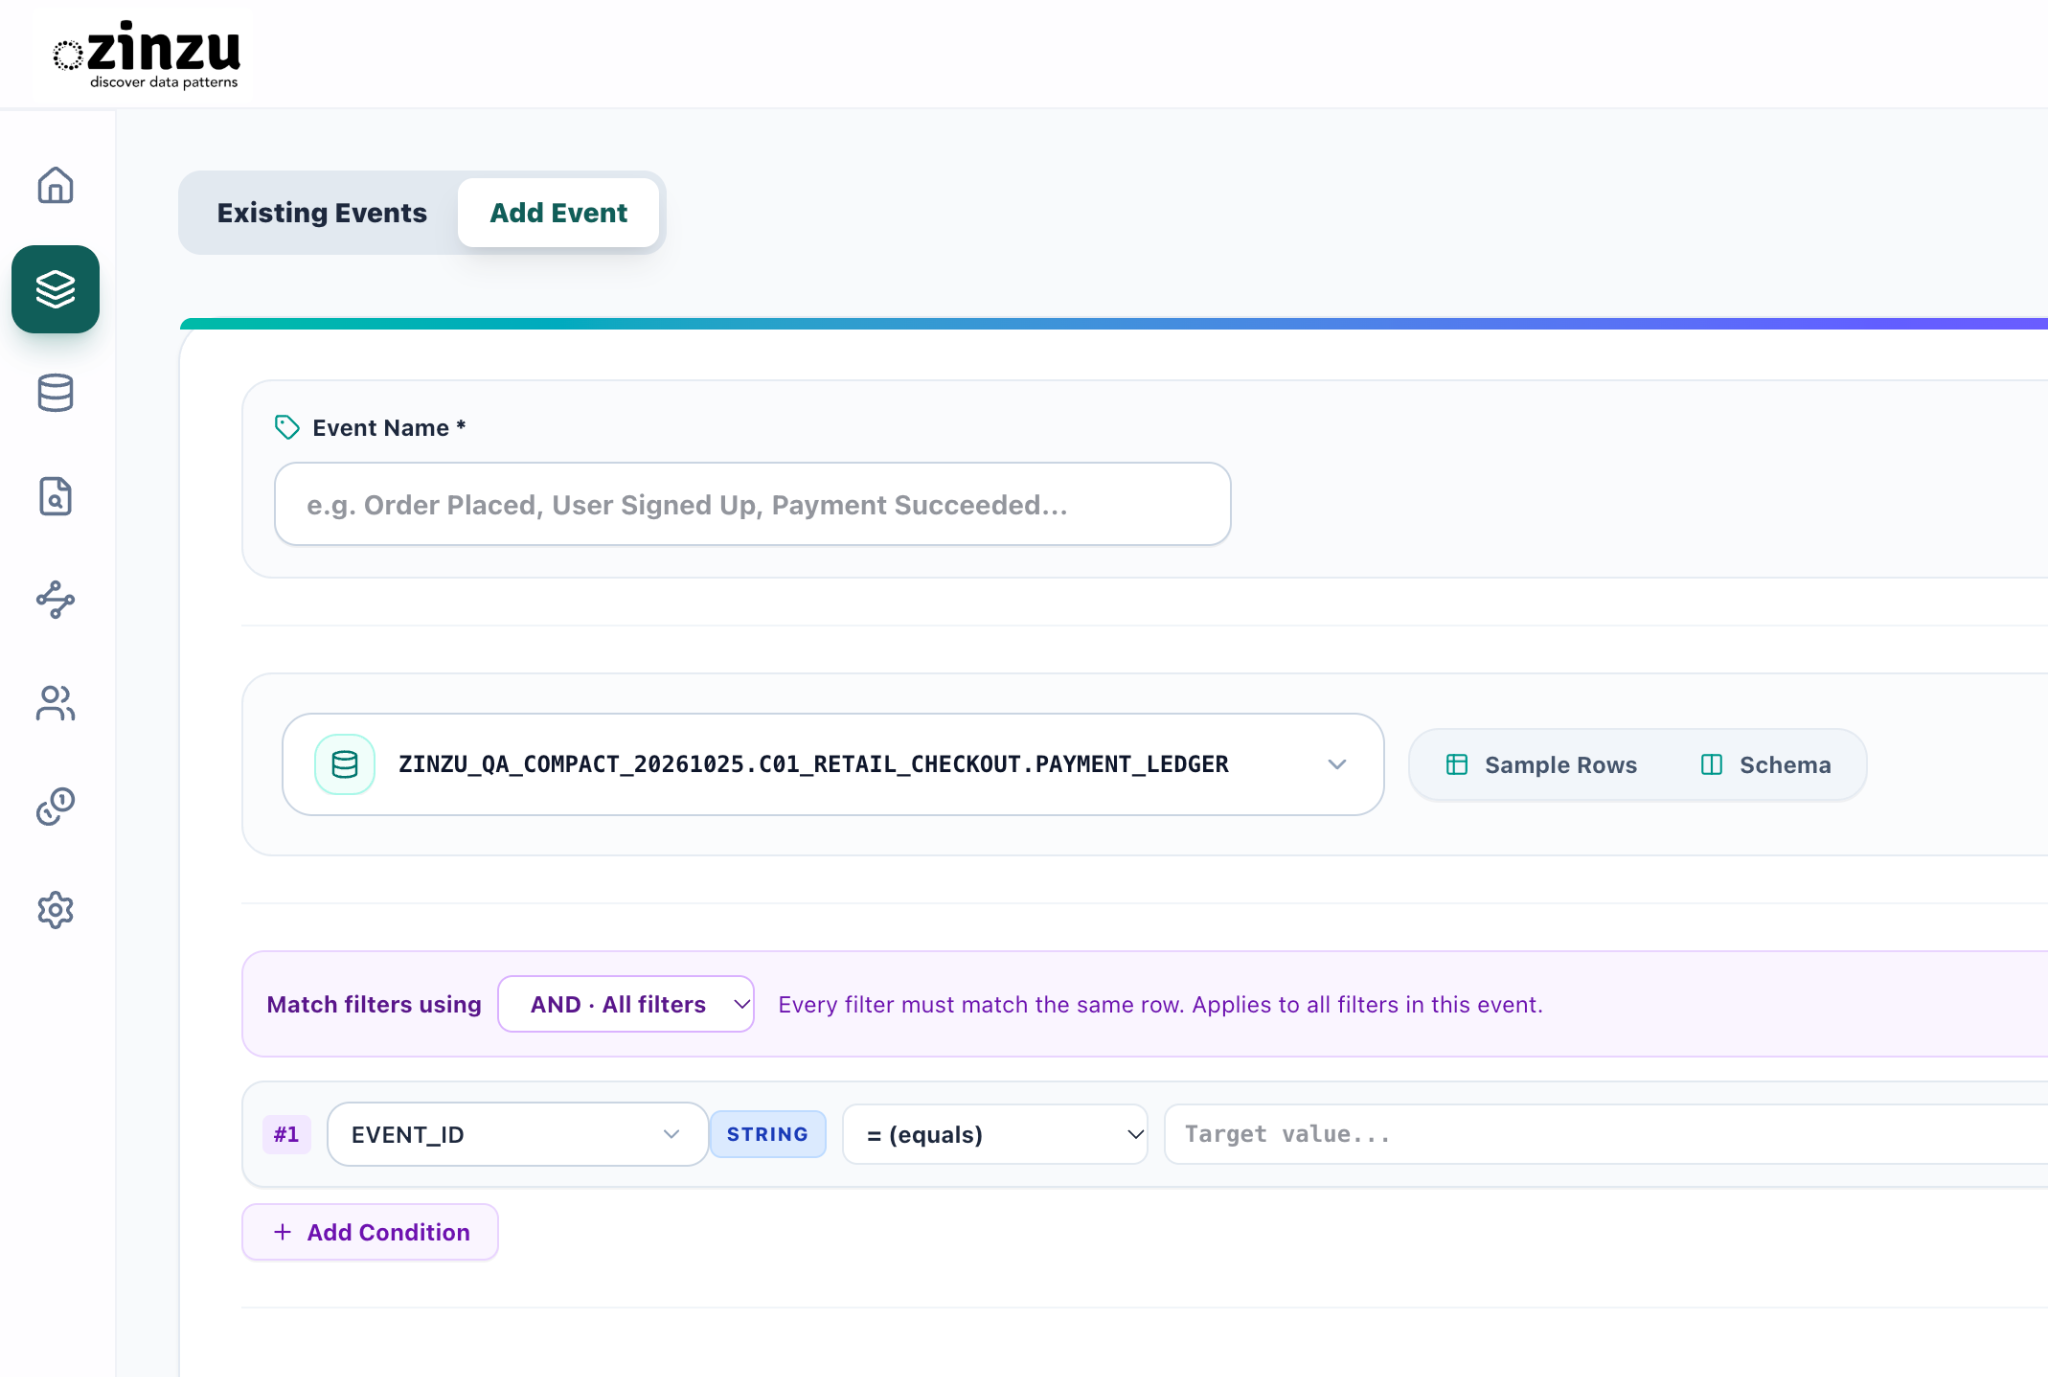
Task: Click the Sample Rows table icon
Action: [x=1457, y=765]
